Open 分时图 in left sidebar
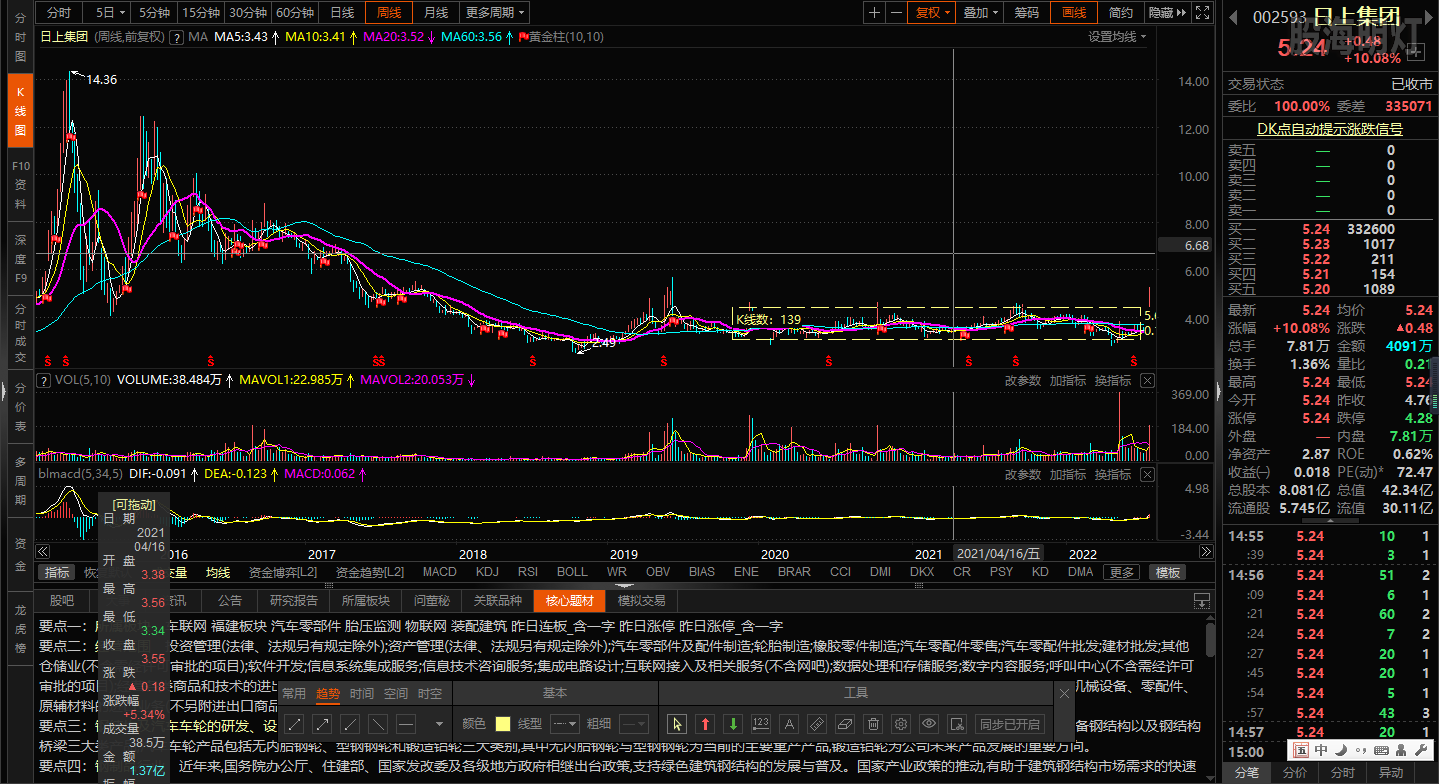Screen dimensions: 1439x784 point(19,36)
